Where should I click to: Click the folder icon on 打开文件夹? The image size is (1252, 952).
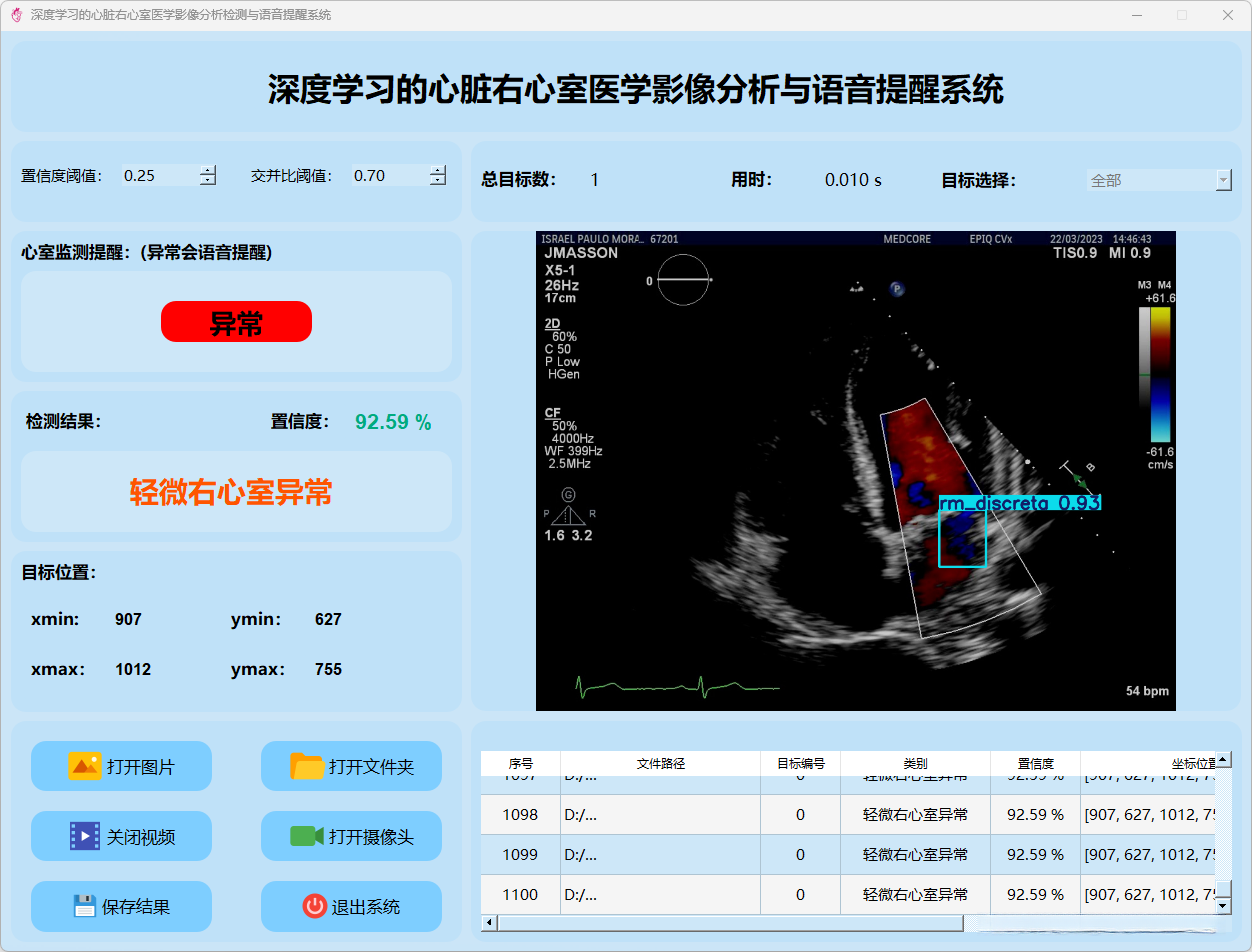307,766
